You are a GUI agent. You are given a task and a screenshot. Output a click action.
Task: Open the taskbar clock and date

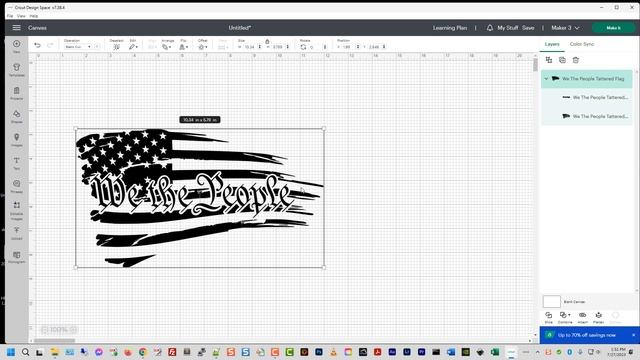click(618, 352)
